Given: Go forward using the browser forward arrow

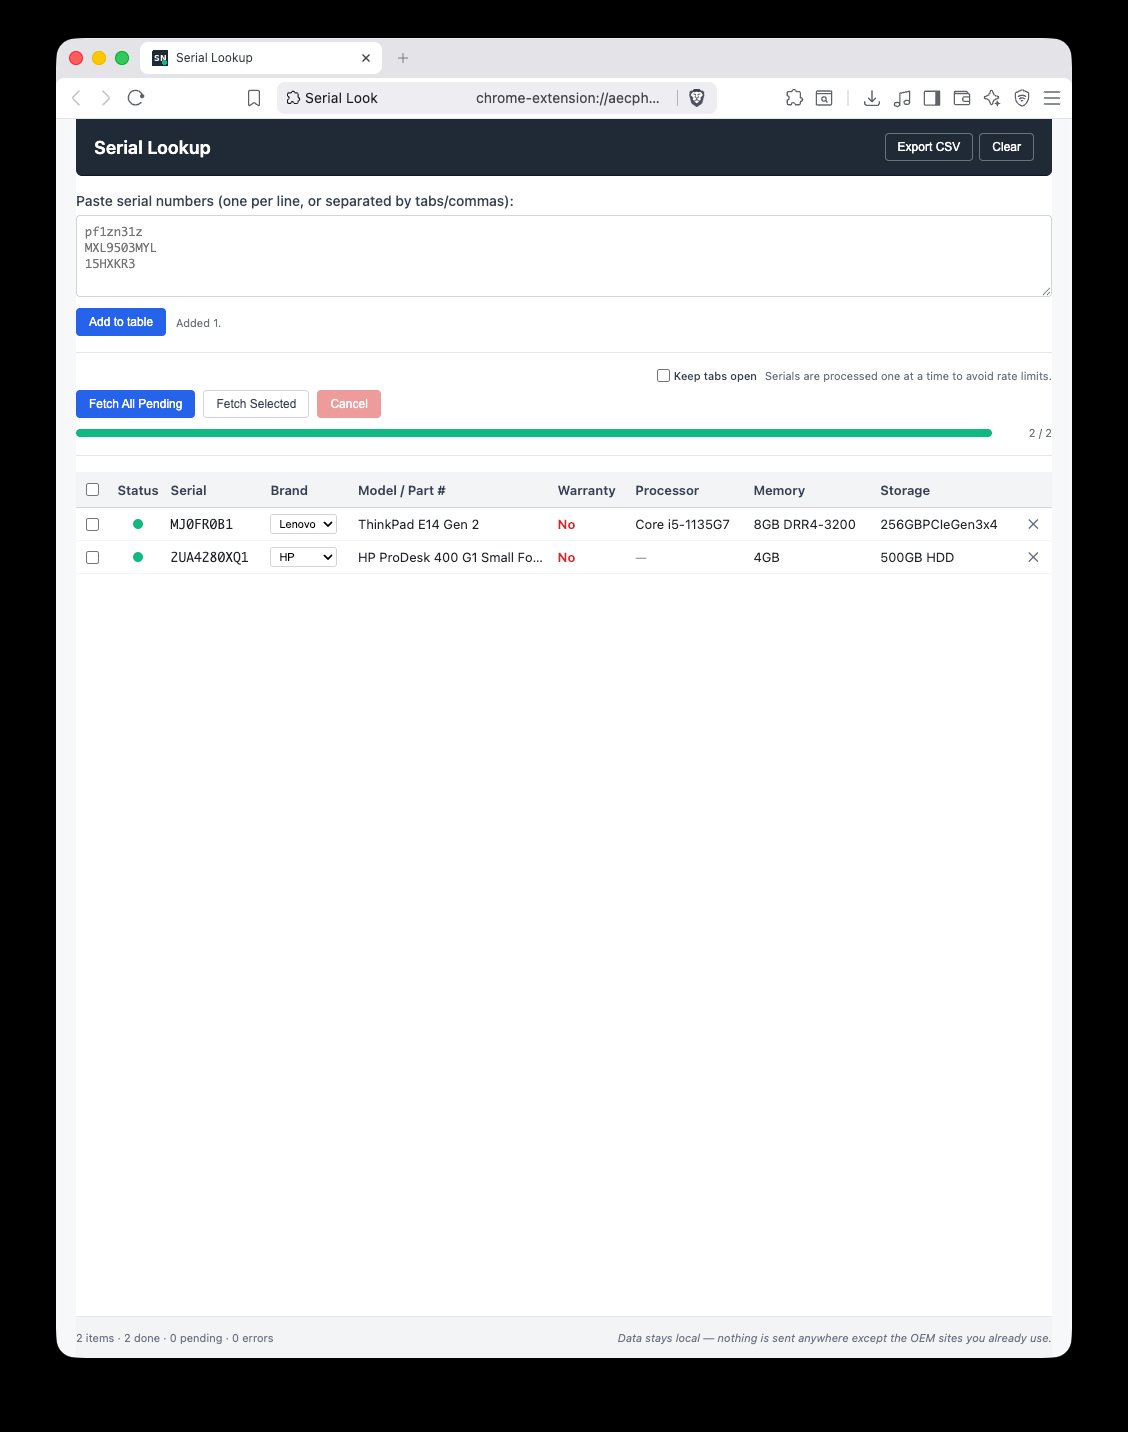Looking at the screenshot, I should [106, 98].
